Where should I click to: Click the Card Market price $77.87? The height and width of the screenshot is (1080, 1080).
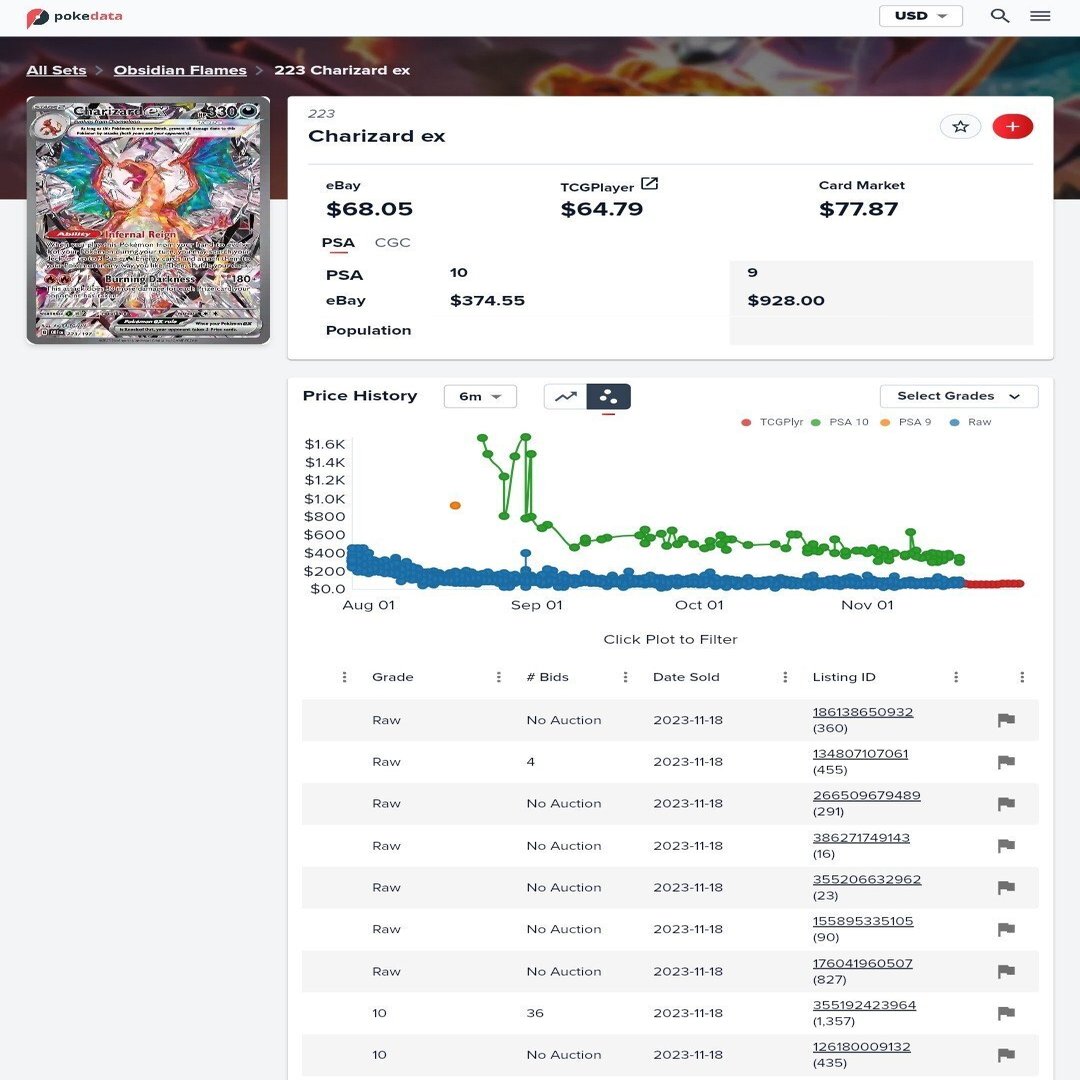tap(858, 209)
